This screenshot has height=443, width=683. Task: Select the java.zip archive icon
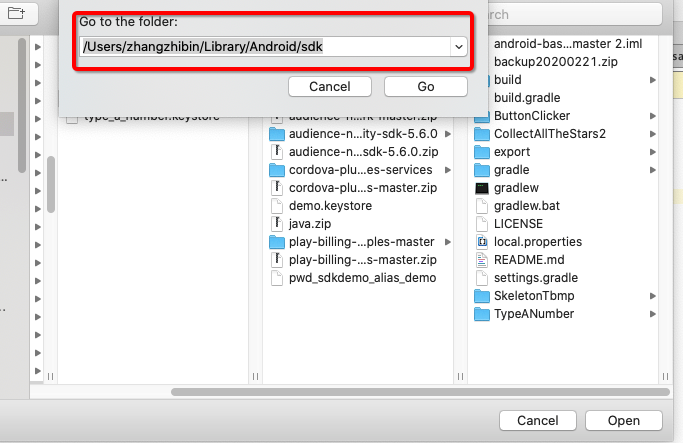click(277, 223)
